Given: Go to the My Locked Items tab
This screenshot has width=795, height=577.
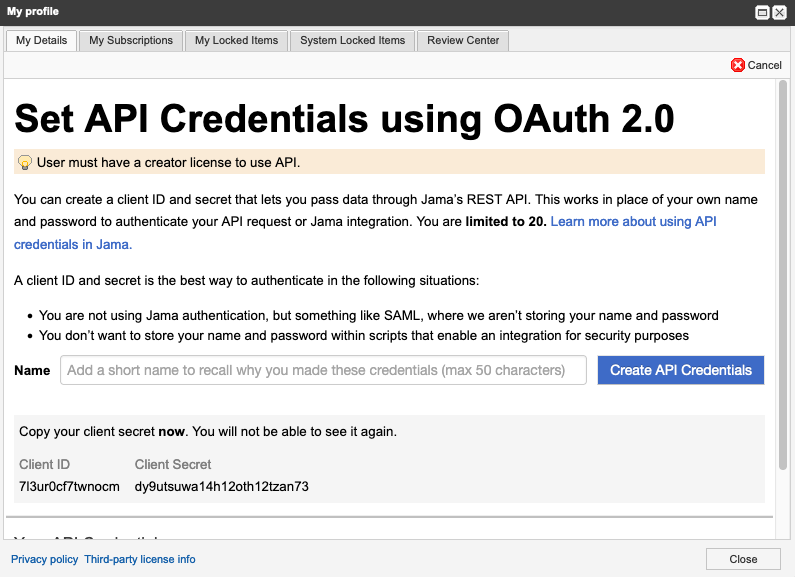Looking at the screenshot, I should coord(236,41).
